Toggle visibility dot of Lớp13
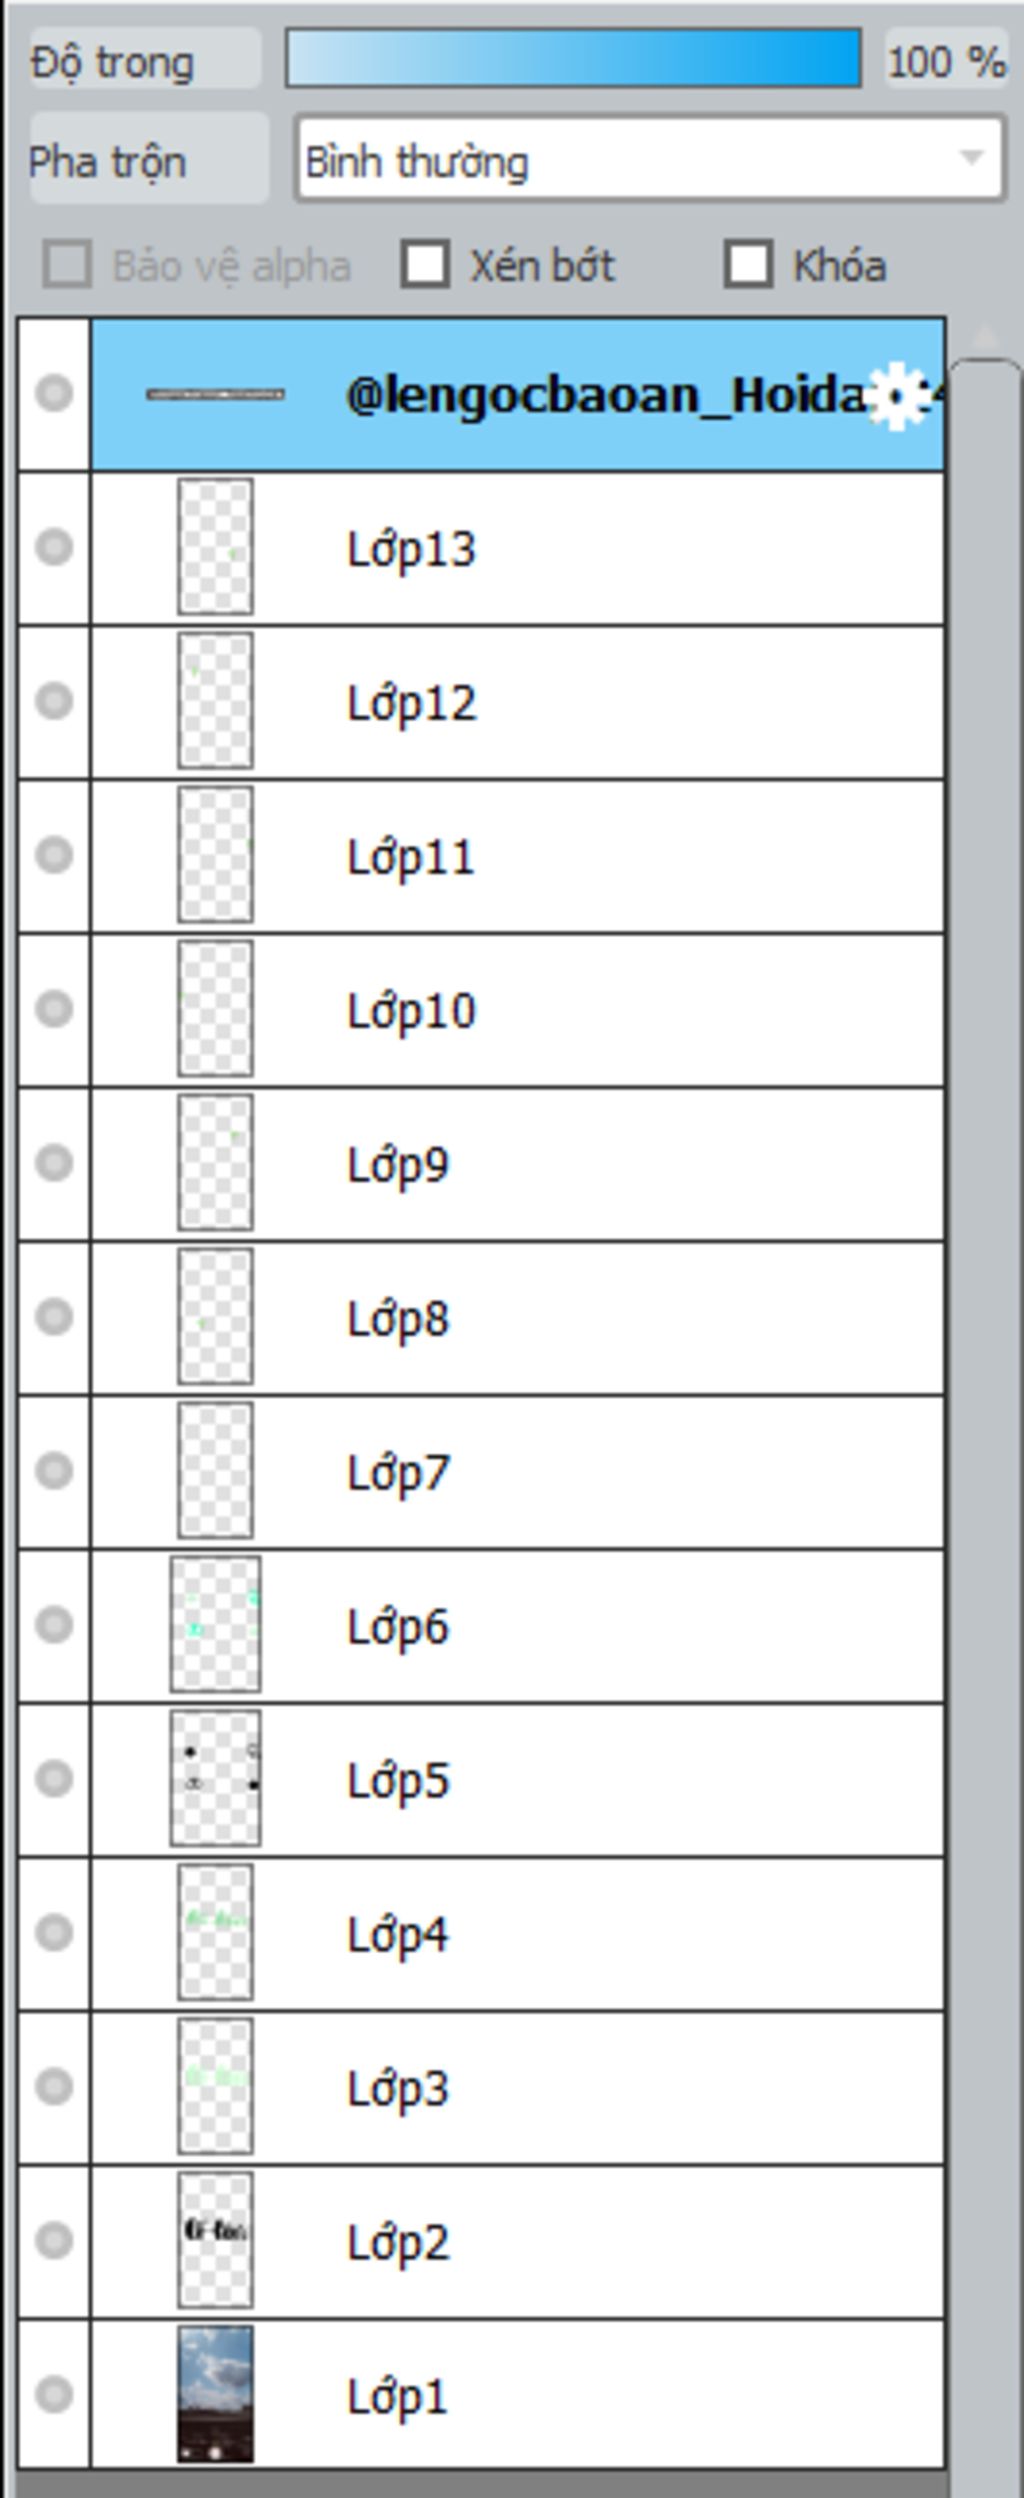The image size is (1024, 2498). pos(54,548)
